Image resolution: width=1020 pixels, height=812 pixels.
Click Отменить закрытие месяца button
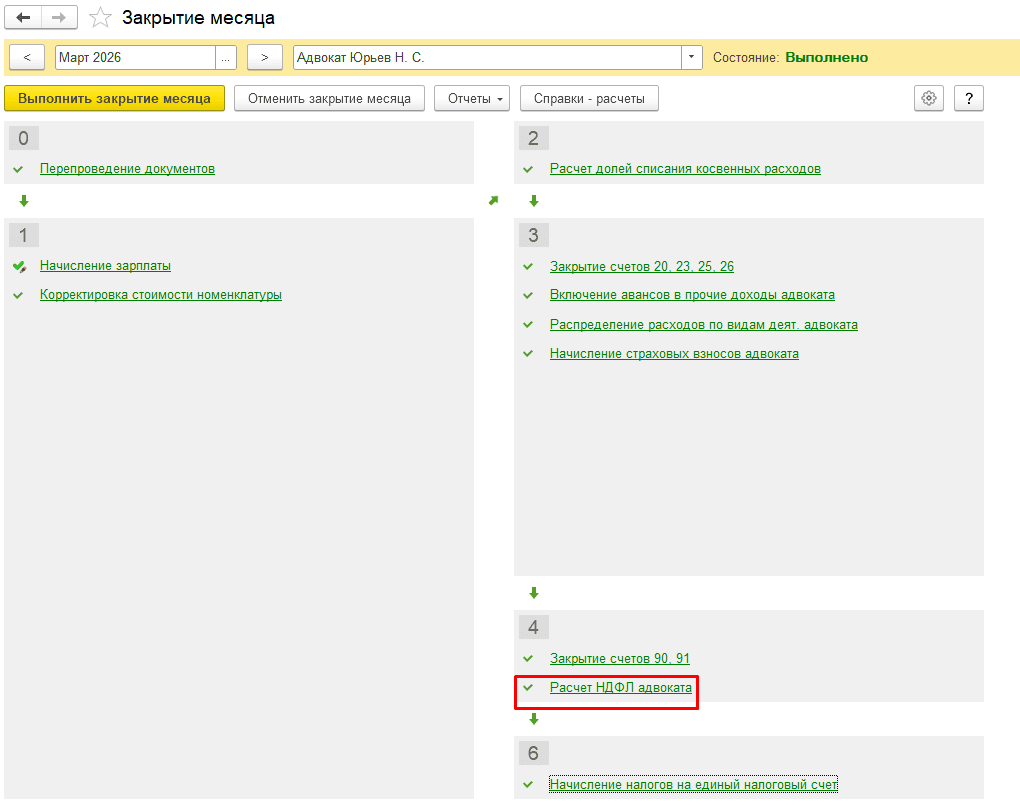[x=329, y=98]
